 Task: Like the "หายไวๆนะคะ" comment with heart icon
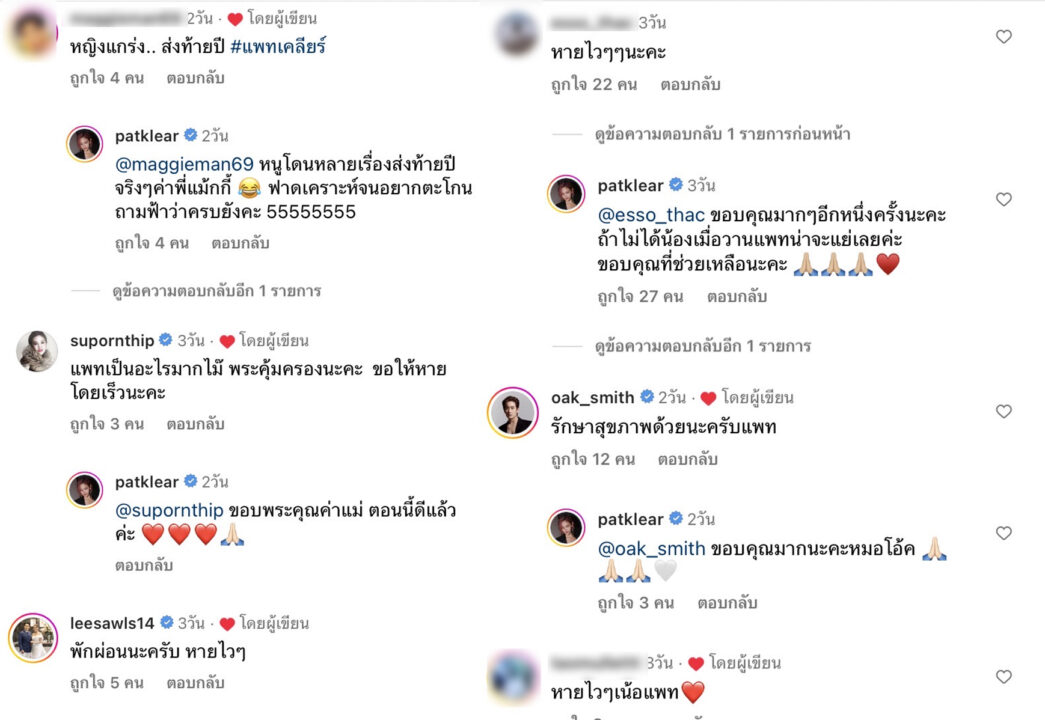[1004, 37]
